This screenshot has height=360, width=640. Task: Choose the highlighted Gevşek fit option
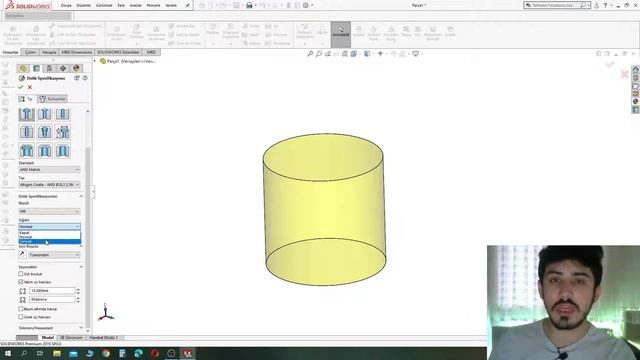49,242
